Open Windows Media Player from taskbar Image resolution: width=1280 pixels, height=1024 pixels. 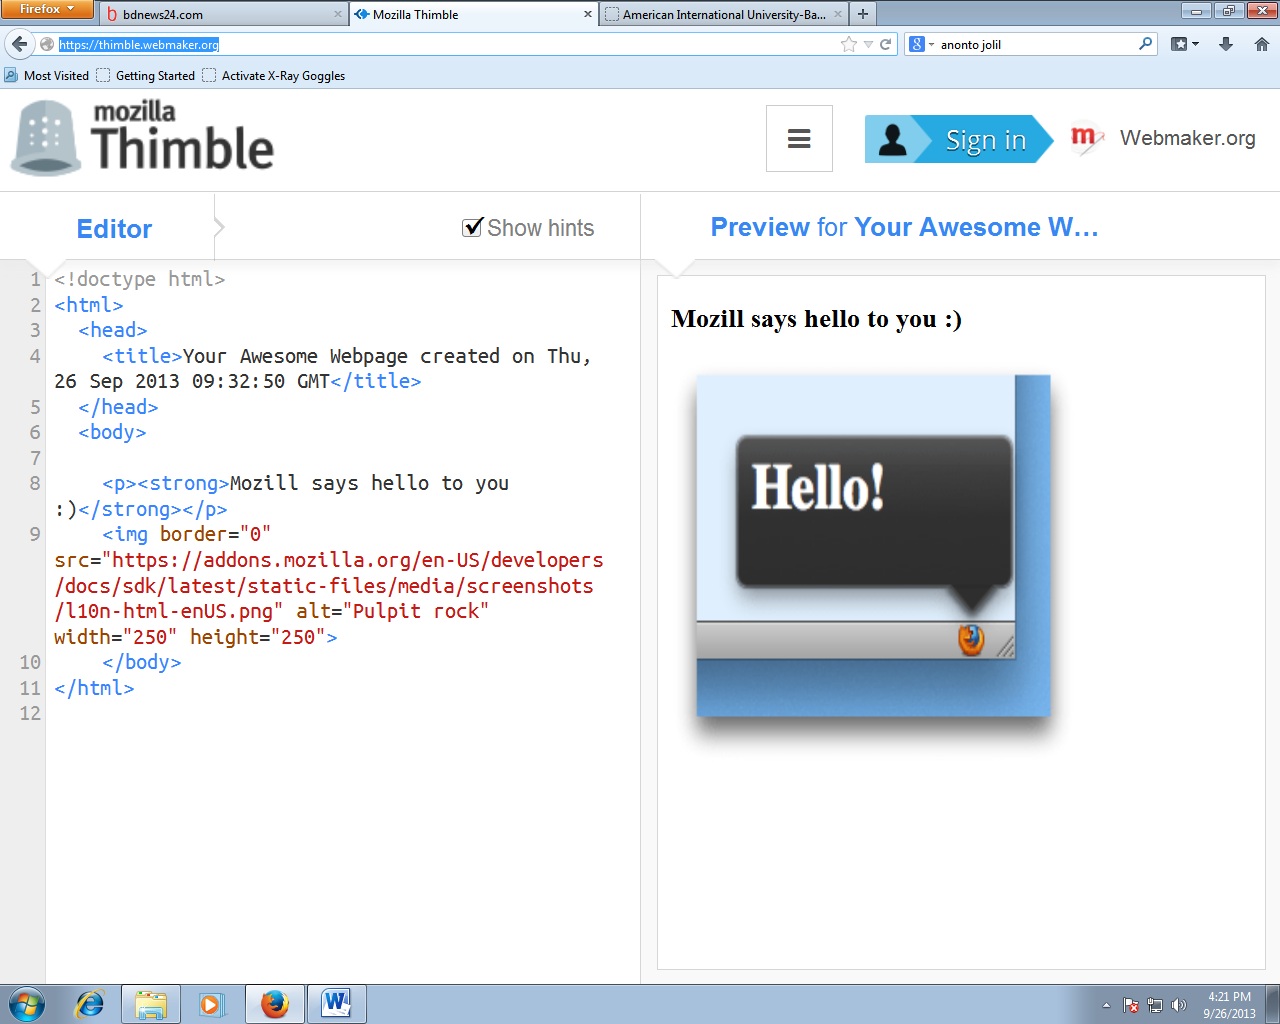(212, 1004)
